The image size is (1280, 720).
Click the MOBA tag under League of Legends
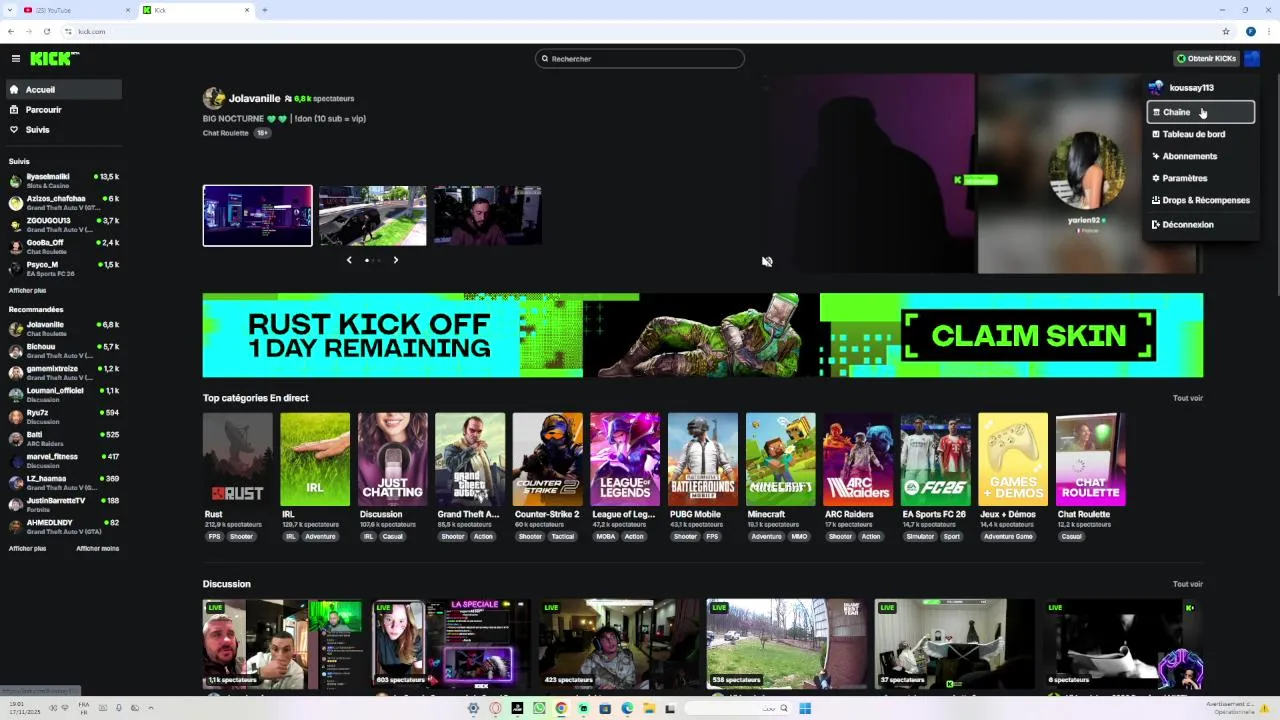(606, 537)
